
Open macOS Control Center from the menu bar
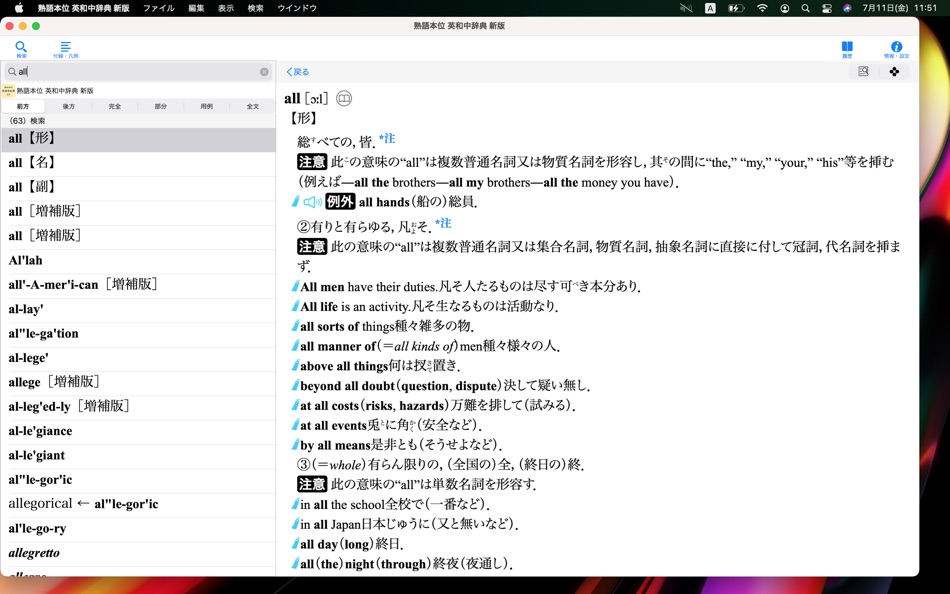click(x=826, y=8)
